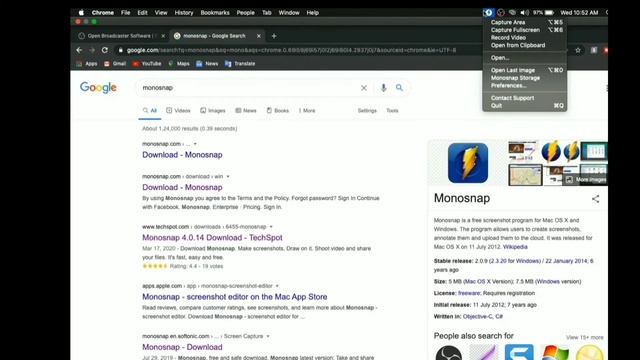Choose Open from Clipboard
This screenshot has height=360, width=640.
(x=524, y=45)
